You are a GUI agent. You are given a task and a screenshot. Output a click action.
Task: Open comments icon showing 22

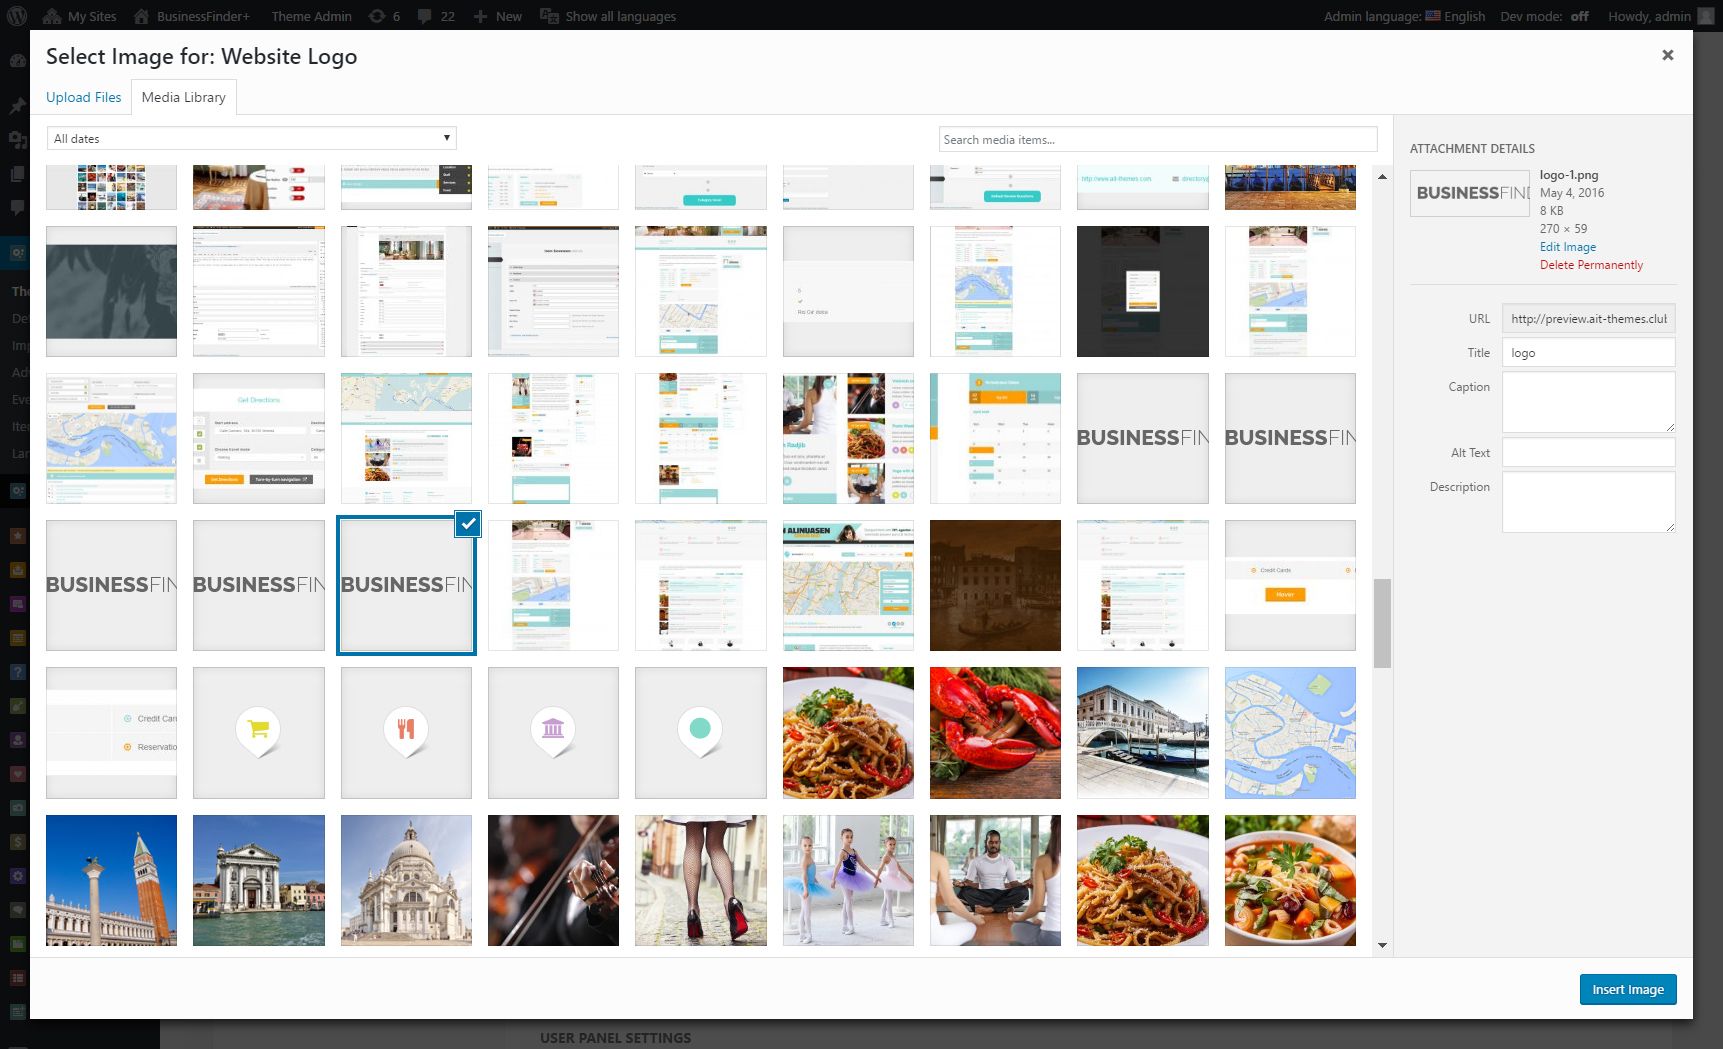pyautogui.click(x=436, y=16)
